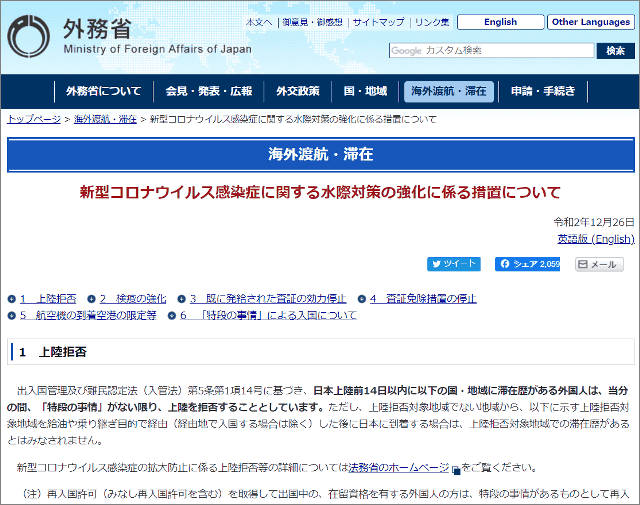Click external link icon after 法務省のホームページ
640x505 pixels.
[456, 468]
